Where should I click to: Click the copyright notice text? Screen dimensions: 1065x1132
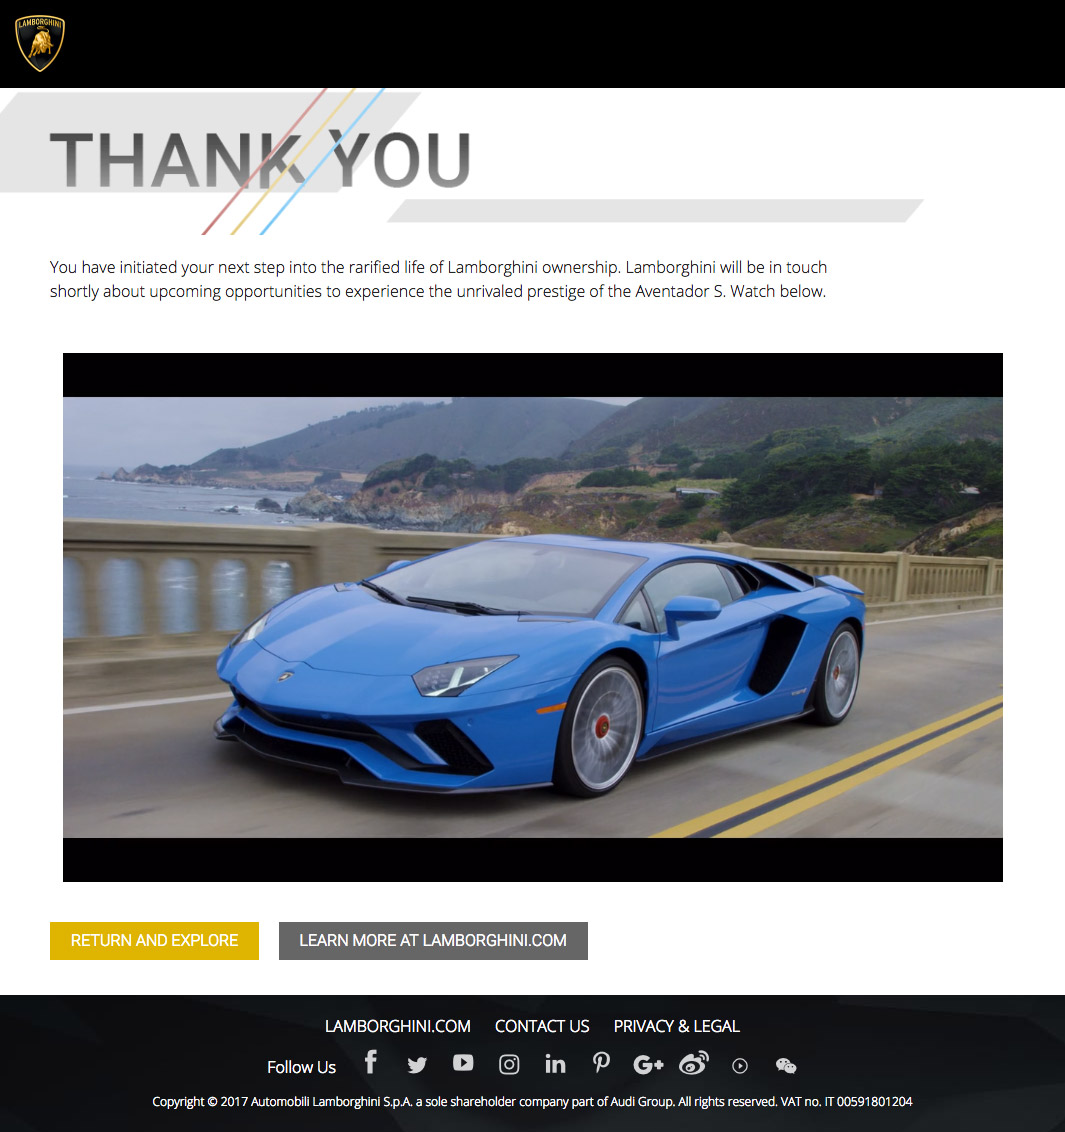pos(532,1102)
